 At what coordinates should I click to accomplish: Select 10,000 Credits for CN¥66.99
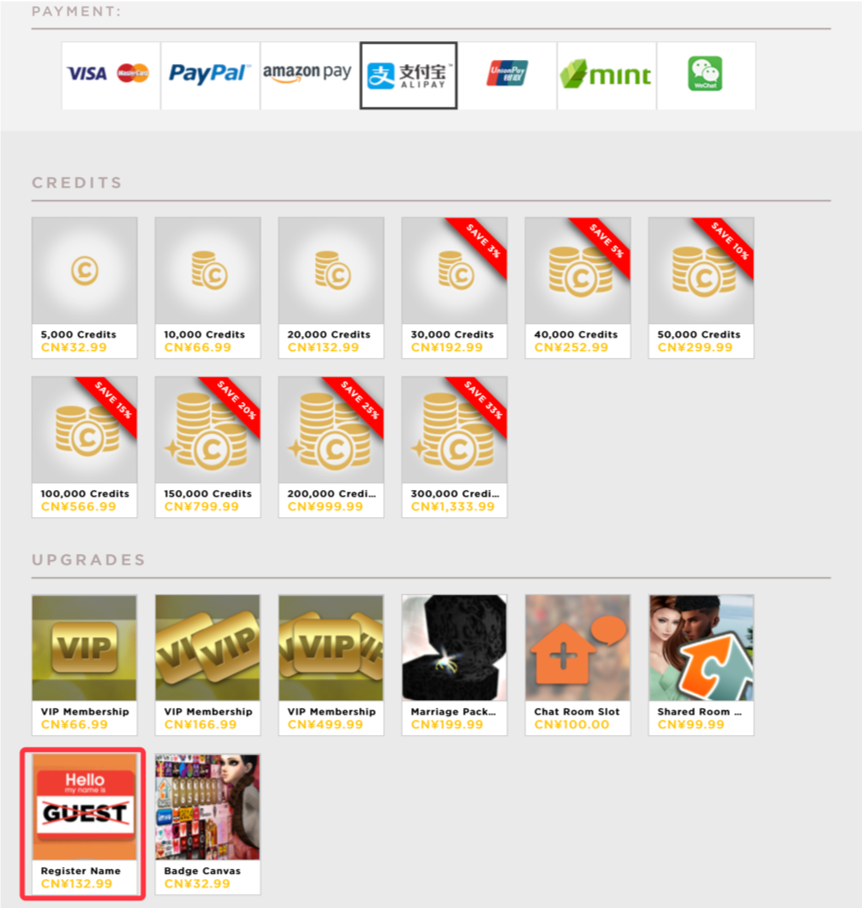pos(208,288)
